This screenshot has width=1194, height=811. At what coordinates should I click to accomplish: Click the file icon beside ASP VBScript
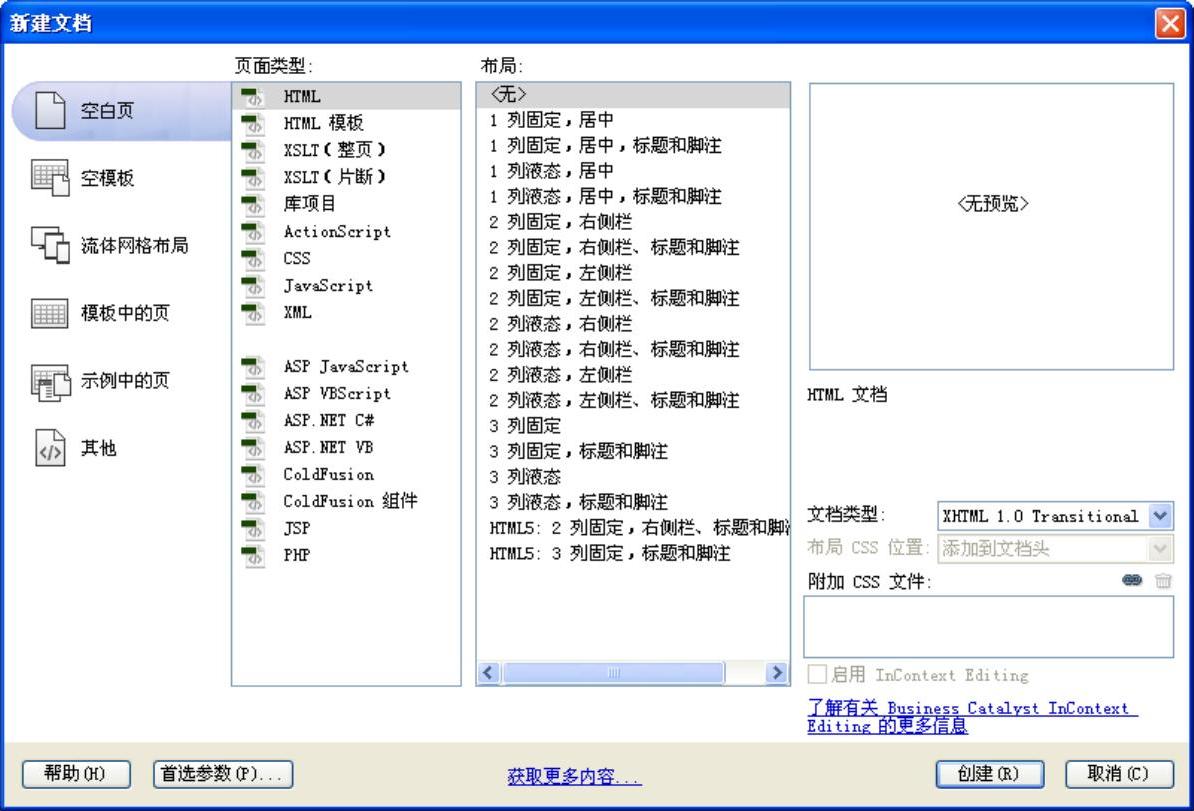click(253, 393)
